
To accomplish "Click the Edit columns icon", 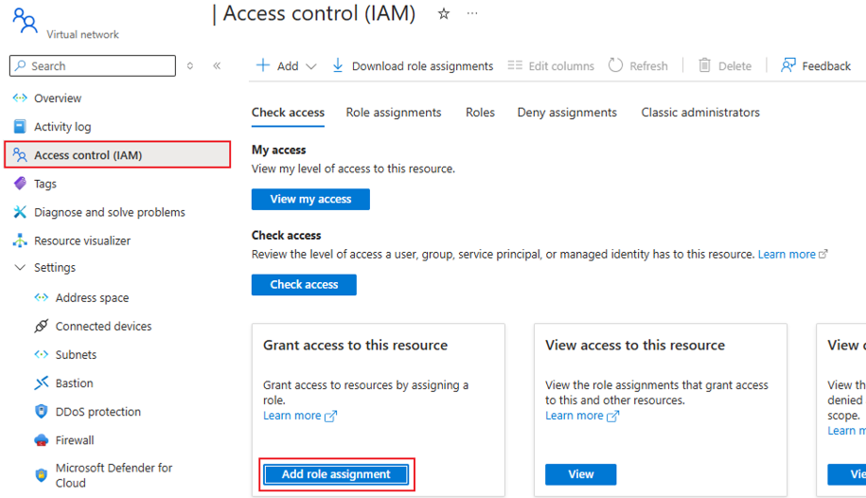I will coord(515,66).
